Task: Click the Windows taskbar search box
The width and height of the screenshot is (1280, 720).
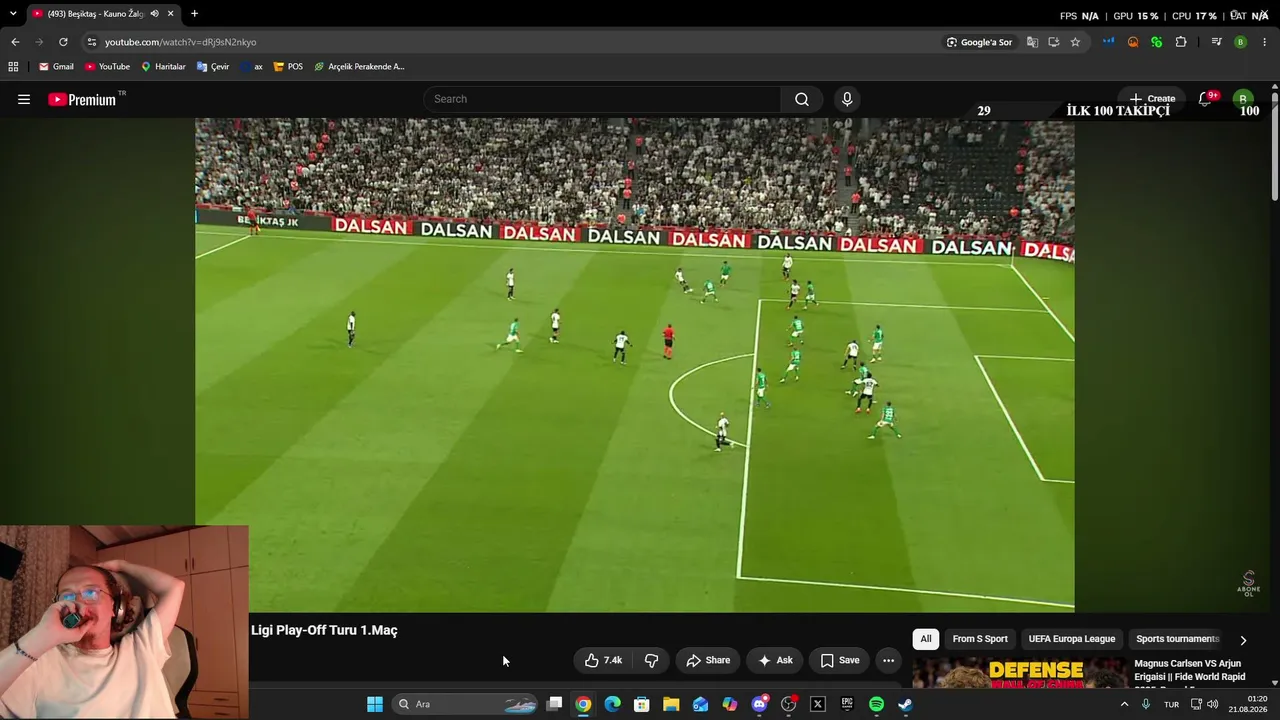Action: click(465, 704)
